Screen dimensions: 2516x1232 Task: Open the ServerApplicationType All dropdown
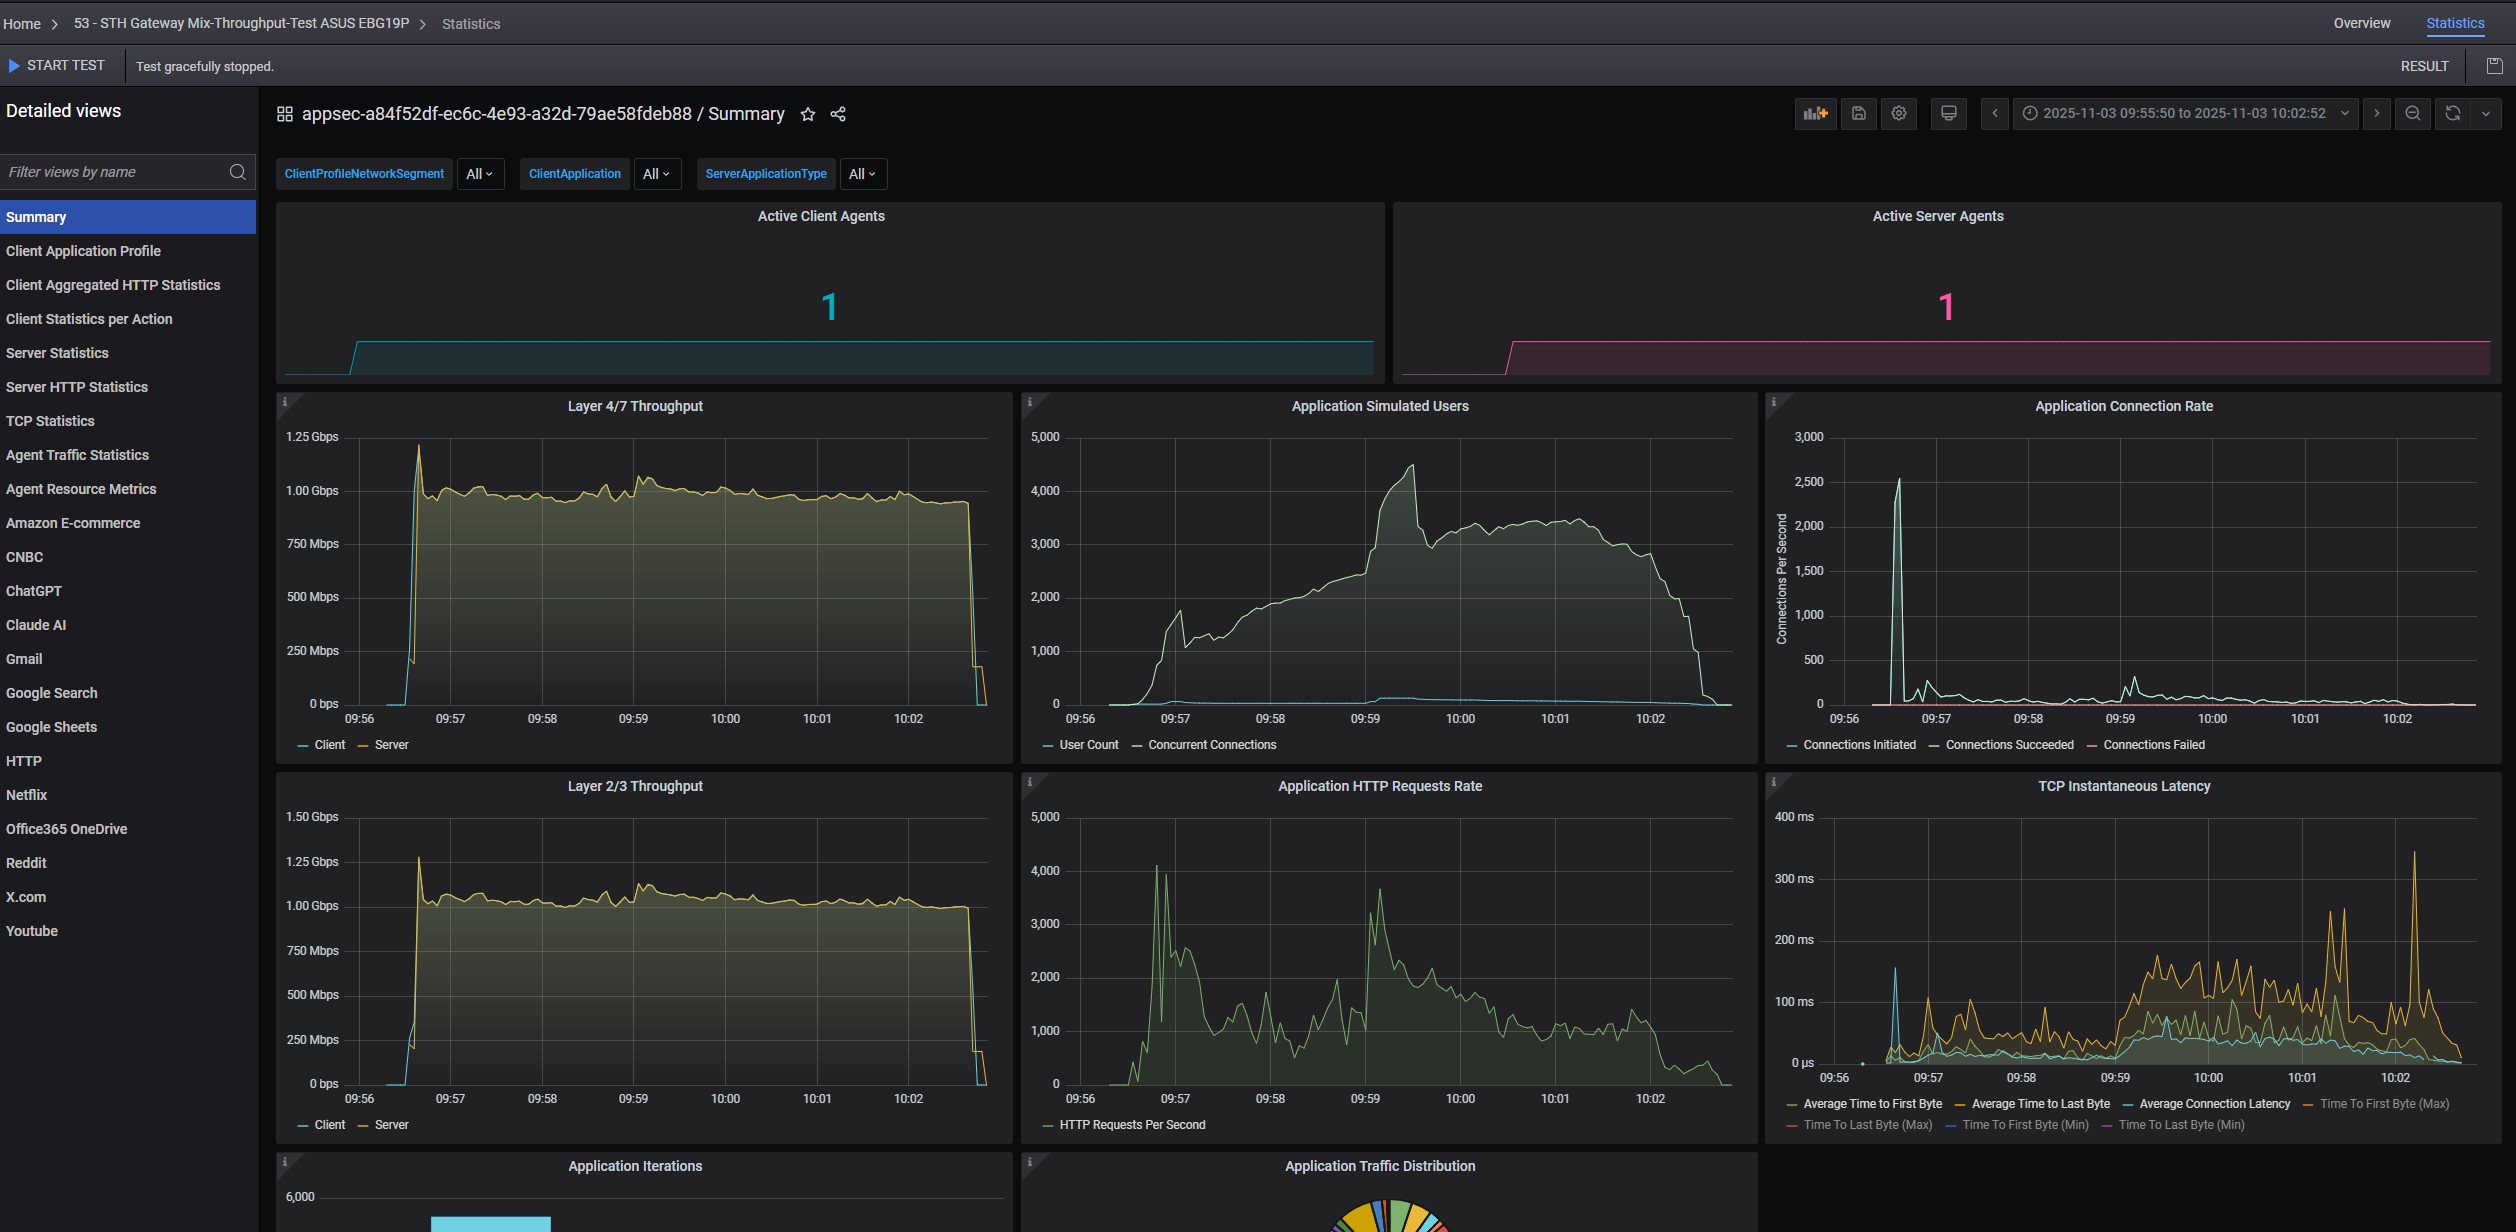[862, 174]
